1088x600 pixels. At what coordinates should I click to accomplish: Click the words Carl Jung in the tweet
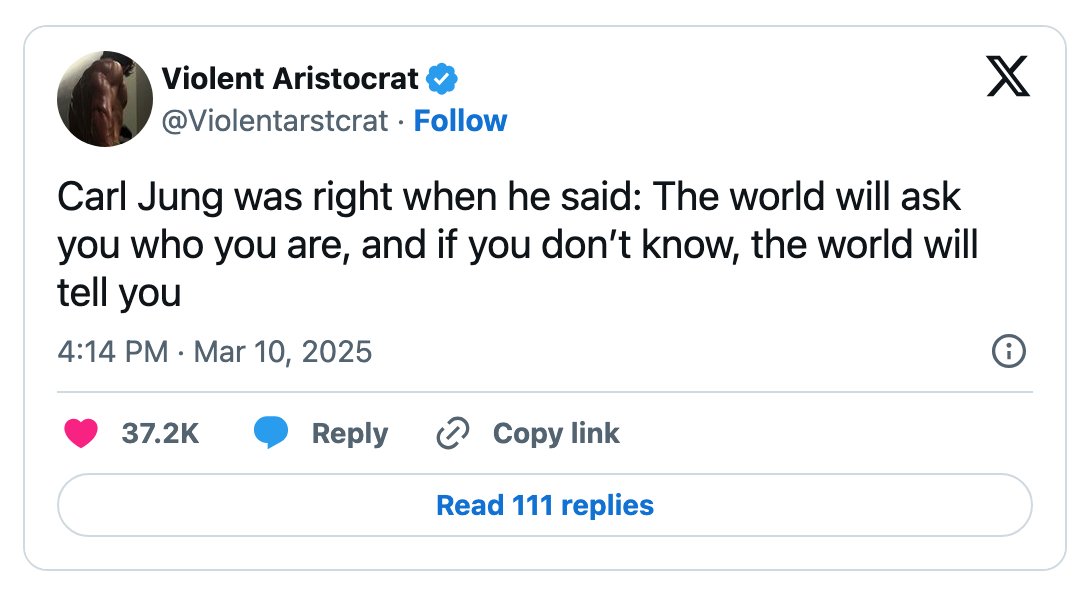pos(140,198)
